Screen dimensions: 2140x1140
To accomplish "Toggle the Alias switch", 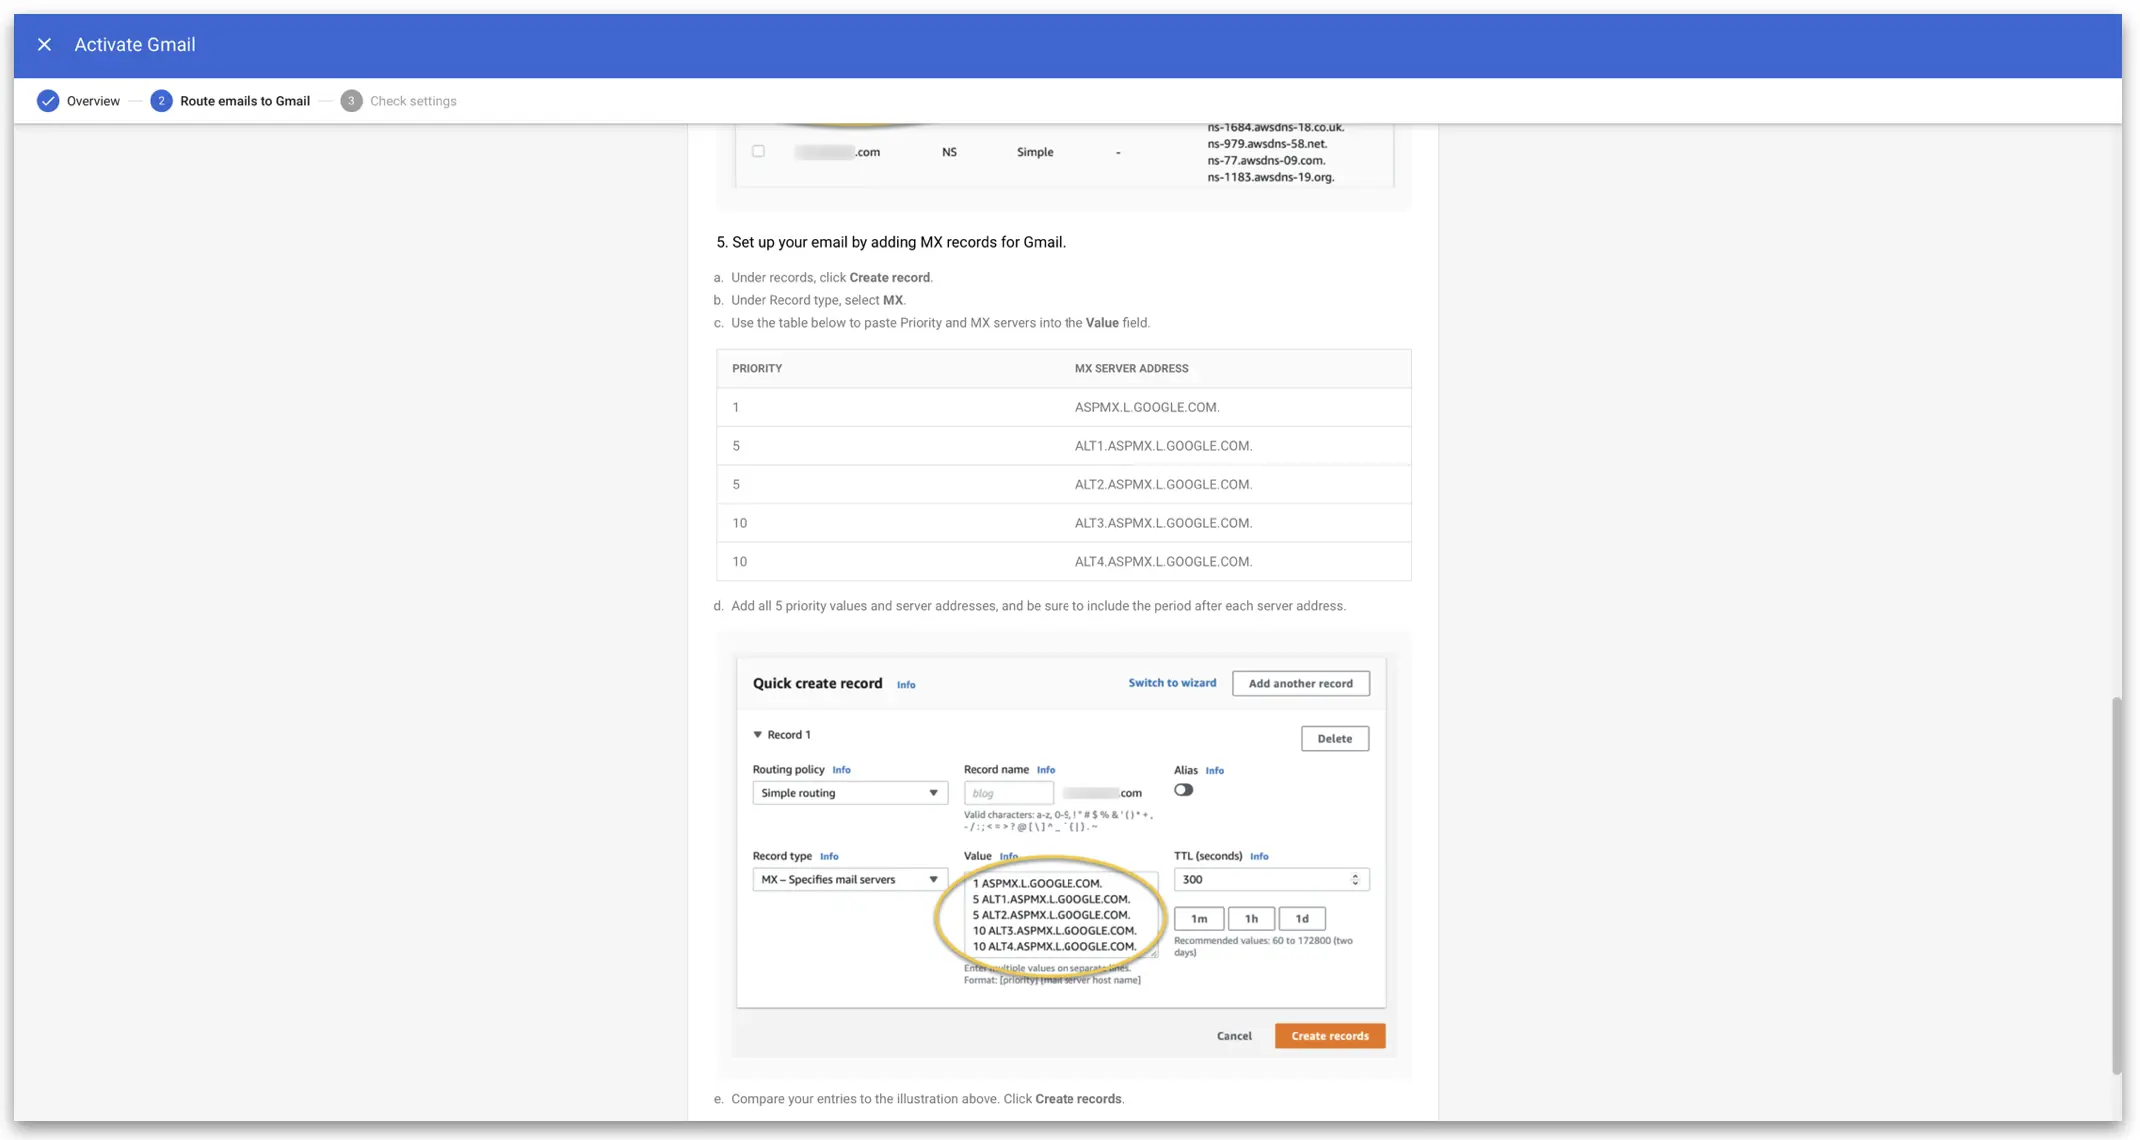I will [1184, 790].
